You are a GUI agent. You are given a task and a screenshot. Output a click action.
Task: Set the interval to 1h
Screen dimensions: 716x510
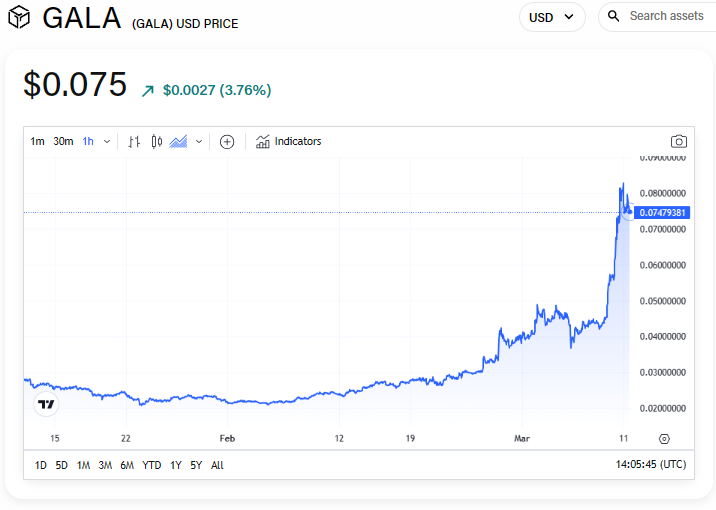[x=88, y=142]
